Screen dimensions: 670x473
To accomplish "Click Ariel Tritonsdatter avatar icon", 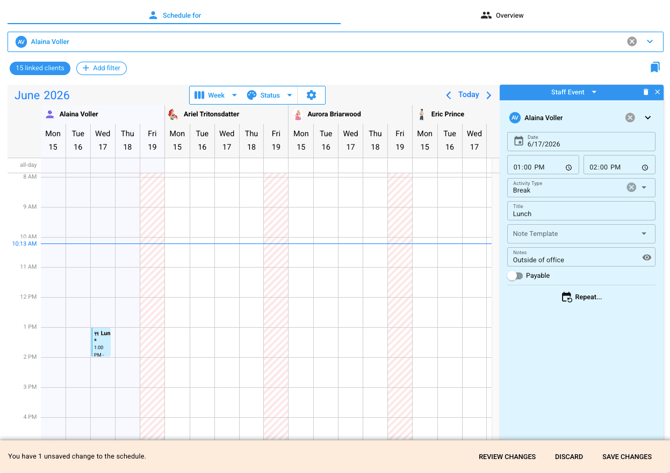I will click(173, 114).
